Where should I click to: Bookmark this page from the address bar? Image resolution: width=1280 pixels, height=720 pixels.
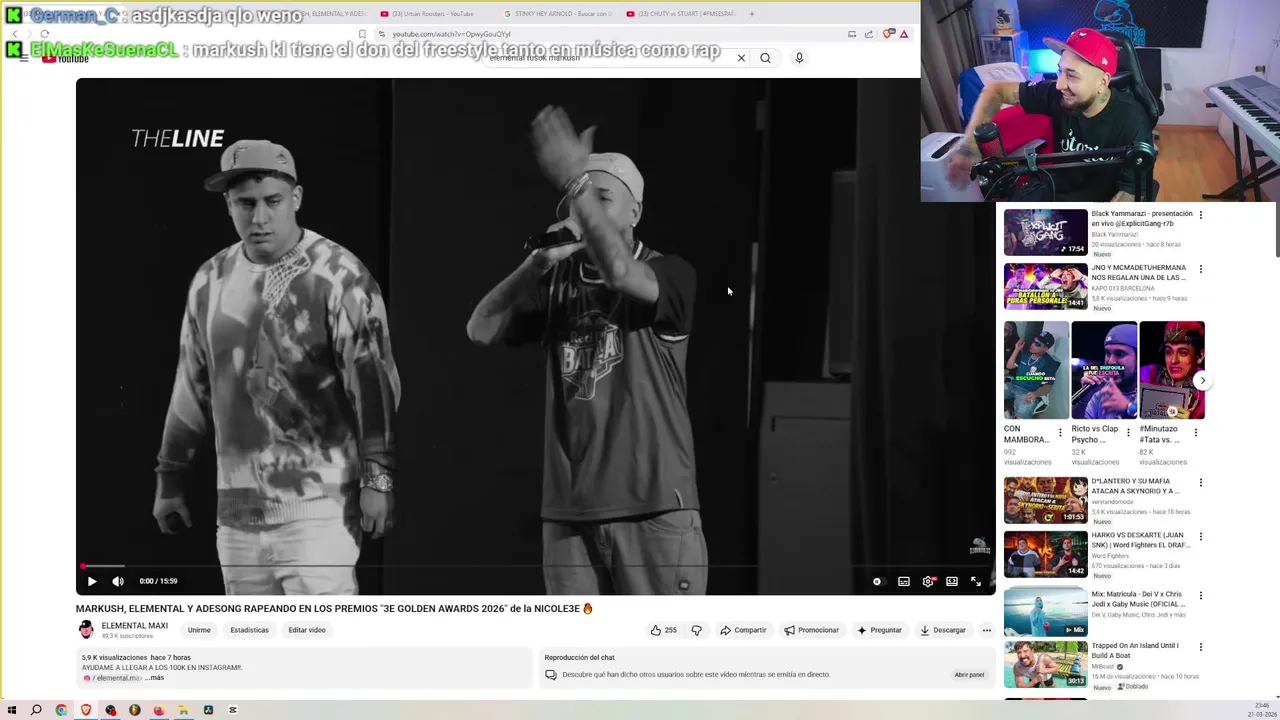(x=362, y=34)
